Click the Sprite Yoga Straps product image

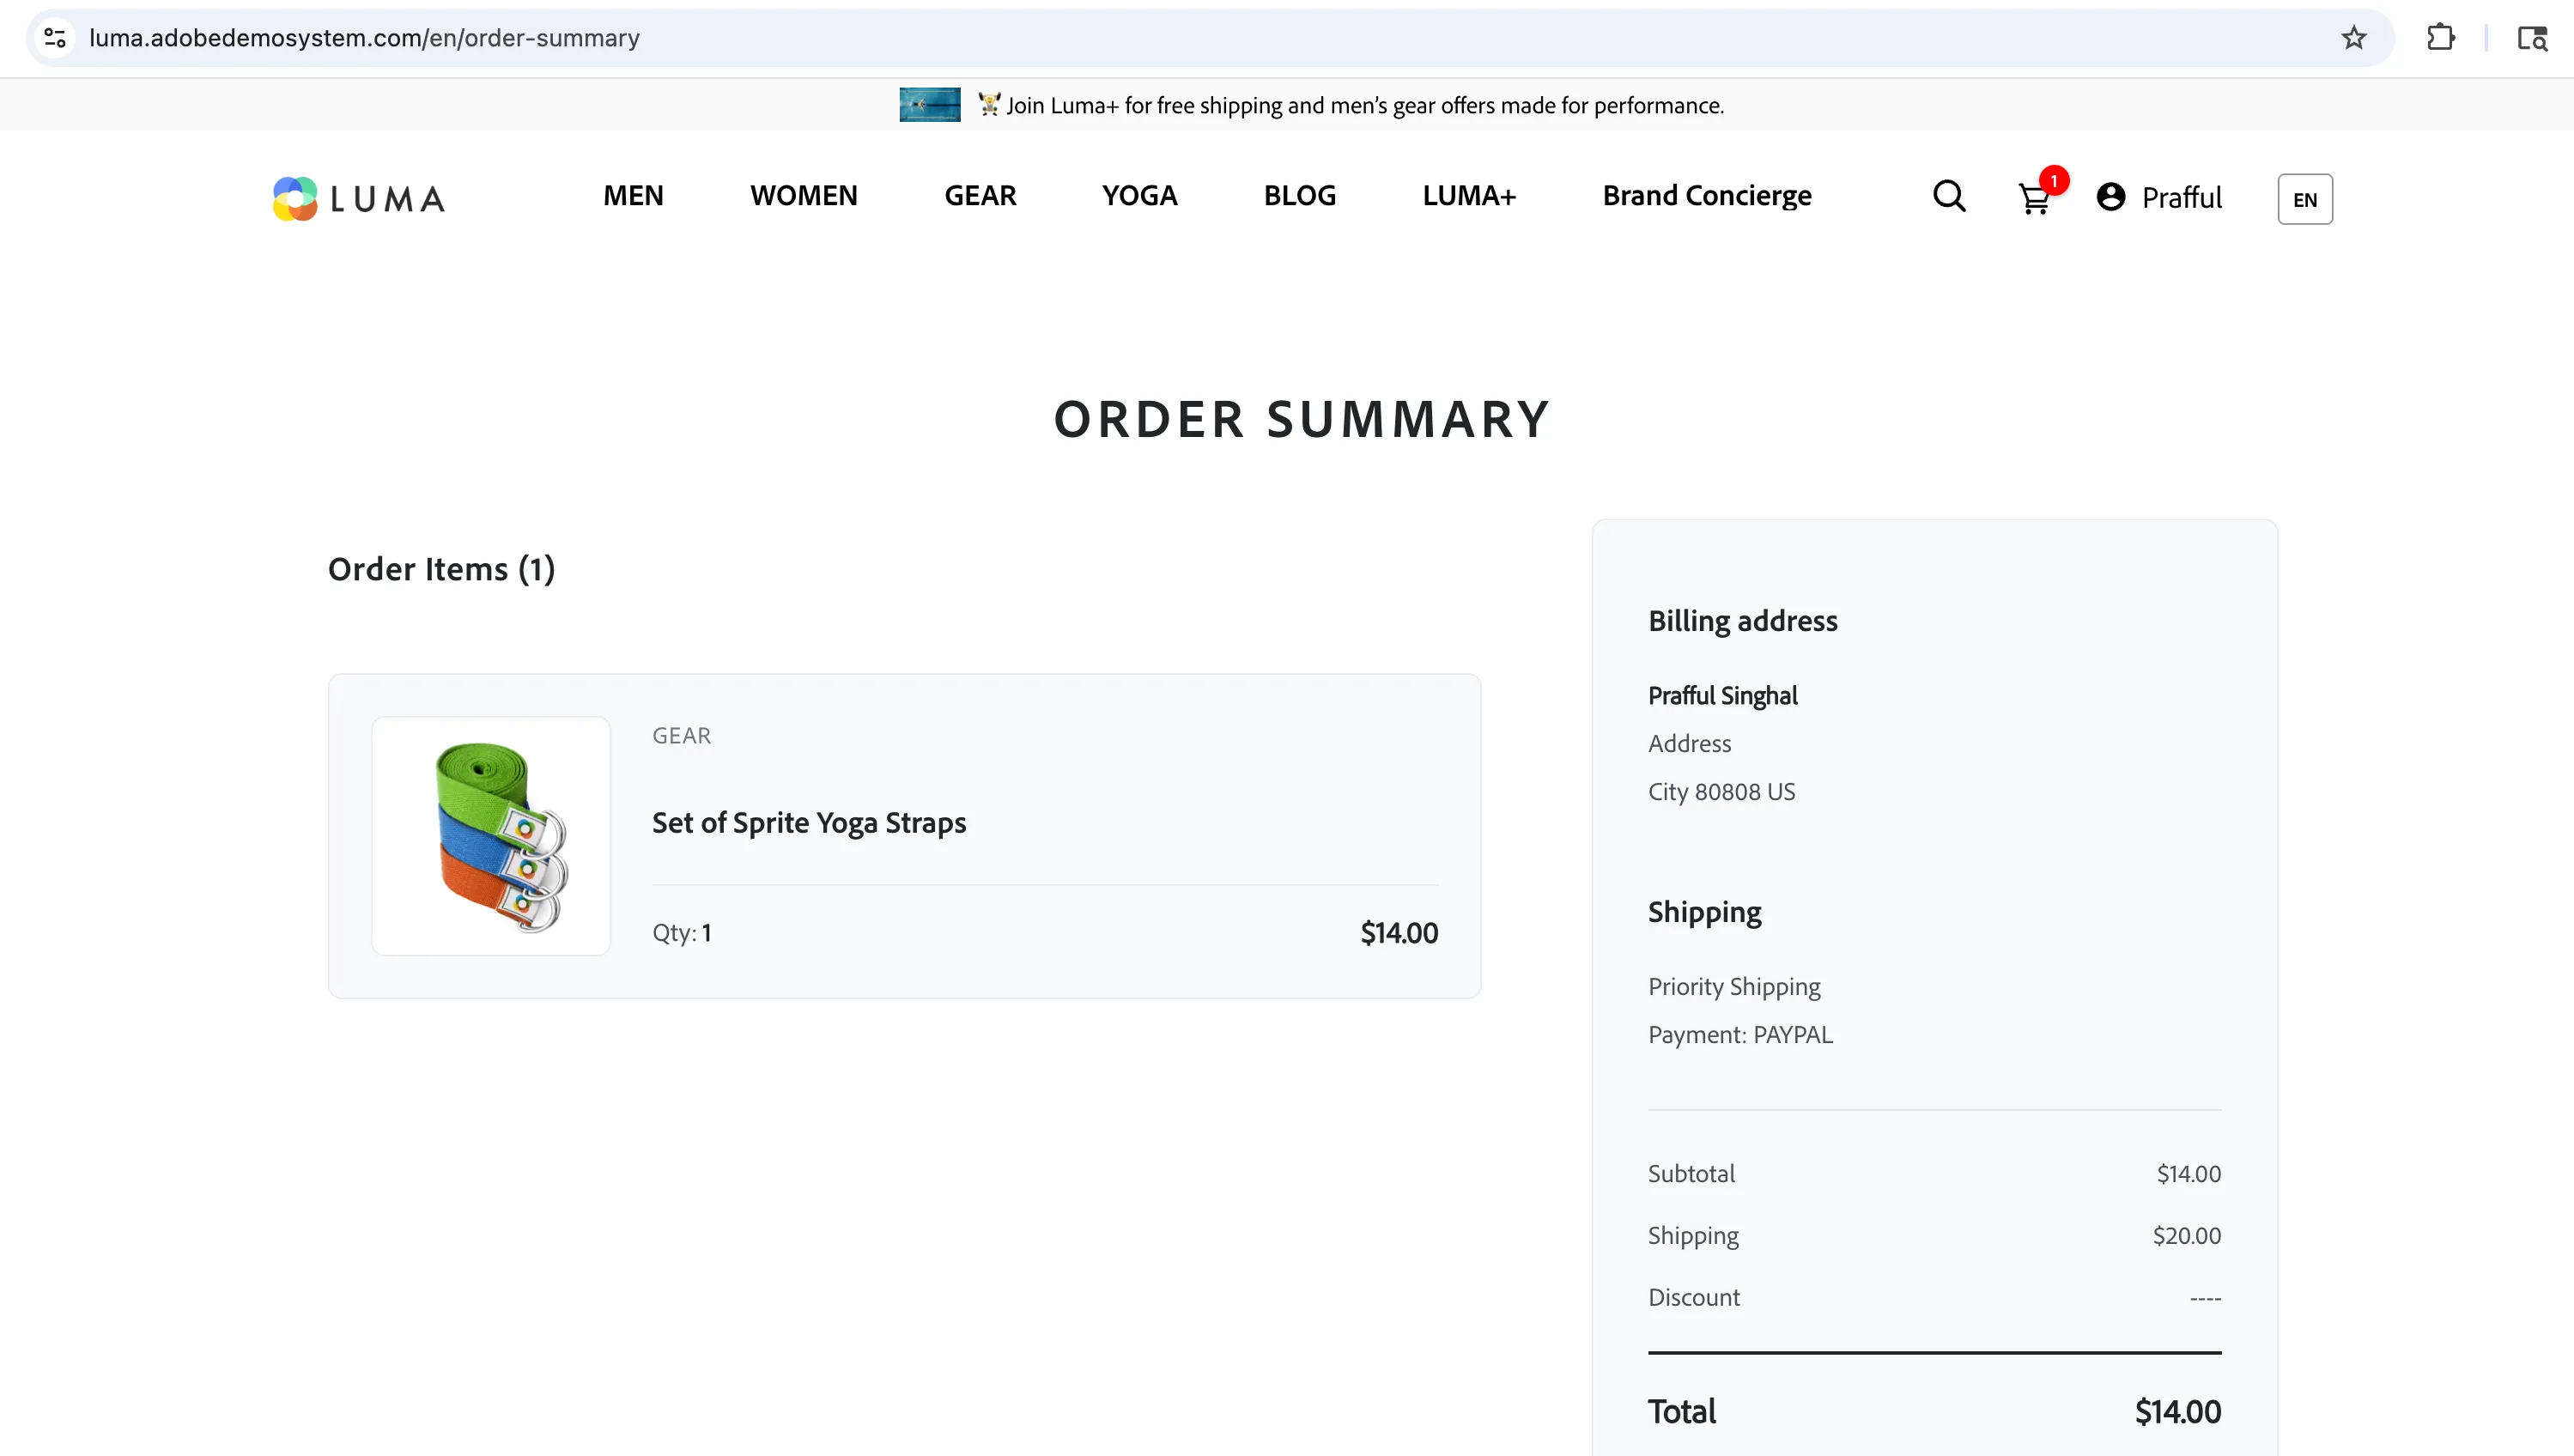pos(491,836)
